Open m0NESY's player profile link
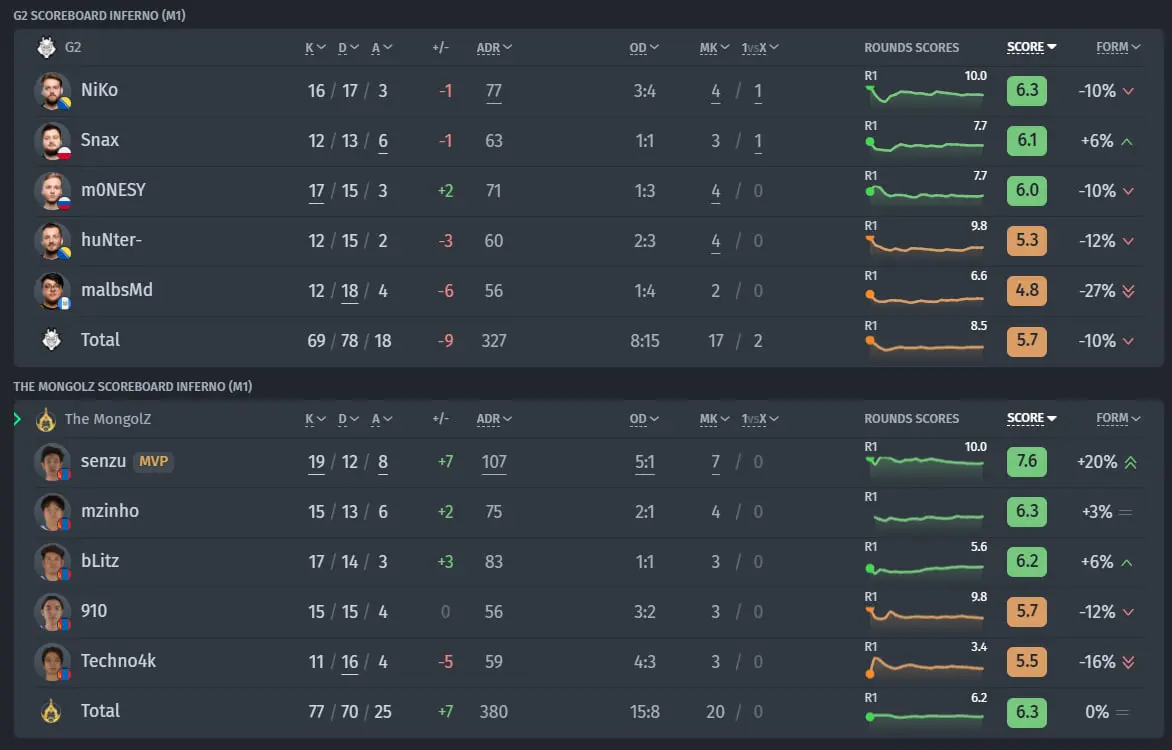Viewport: 1172px width, 750px height. coord(114,191)
